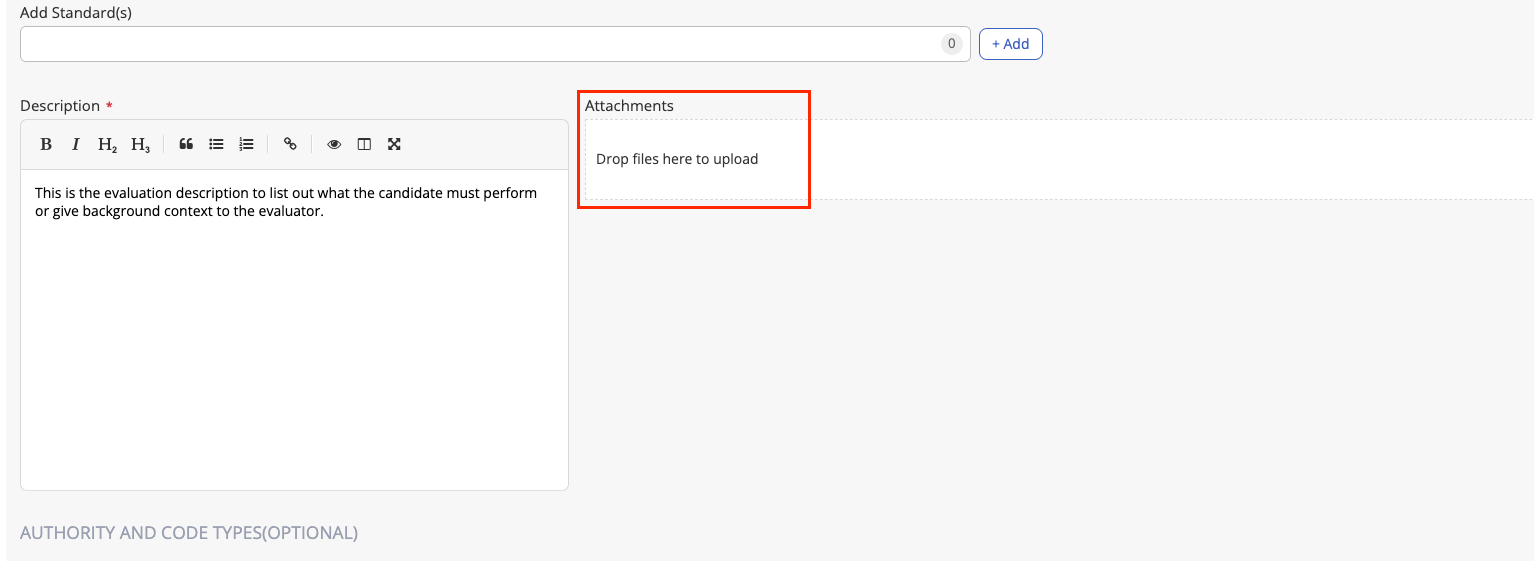Toggle italic formatting in description editor
Viewport: 1534px width, 561px height.
(75, 144)
